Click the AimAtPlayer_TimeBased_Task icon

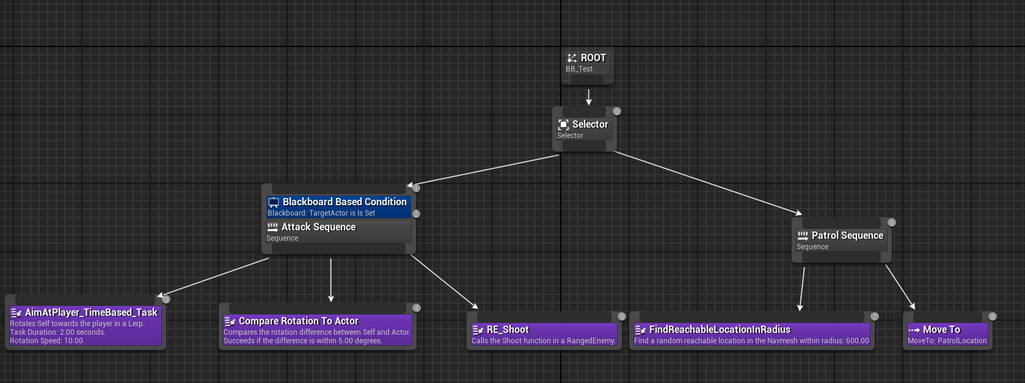click(16, 312)
